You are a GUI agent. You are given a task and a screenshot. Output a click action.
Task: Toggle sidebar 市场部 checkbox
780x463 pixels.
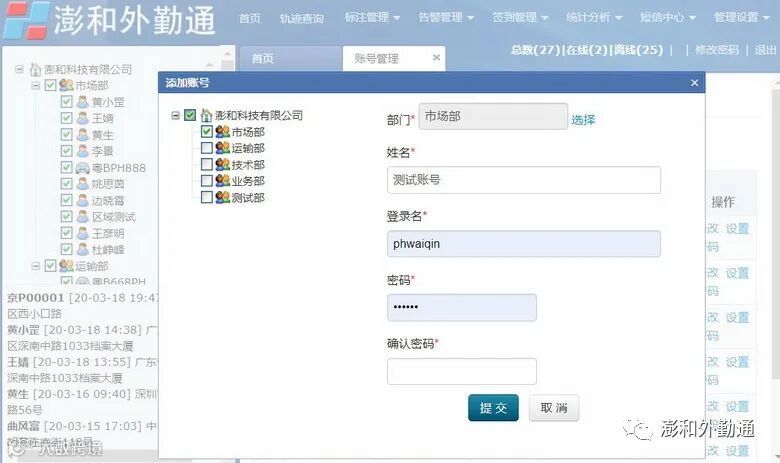pos(50,85)
